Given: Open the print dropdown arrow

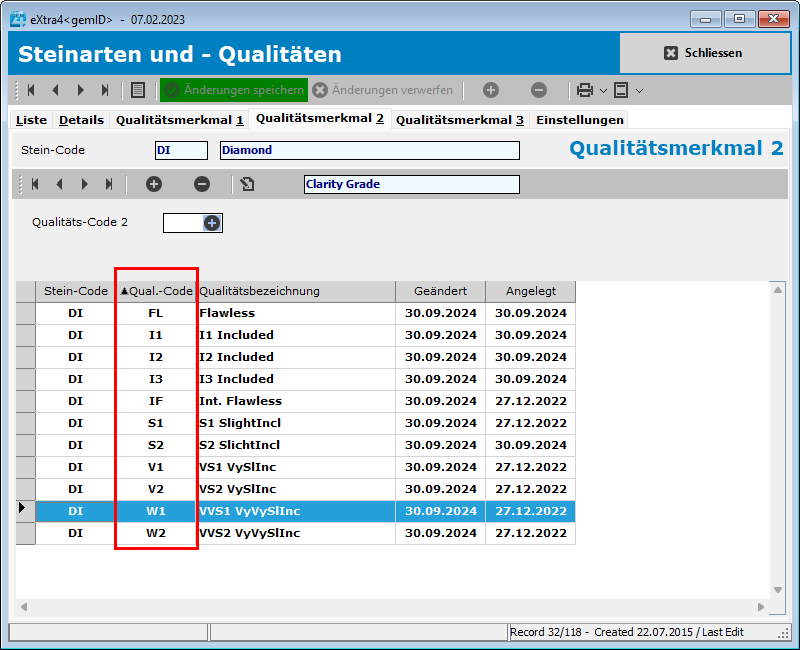Looking at the screenshot, I should pyautogui.click(x=604, y=91).
